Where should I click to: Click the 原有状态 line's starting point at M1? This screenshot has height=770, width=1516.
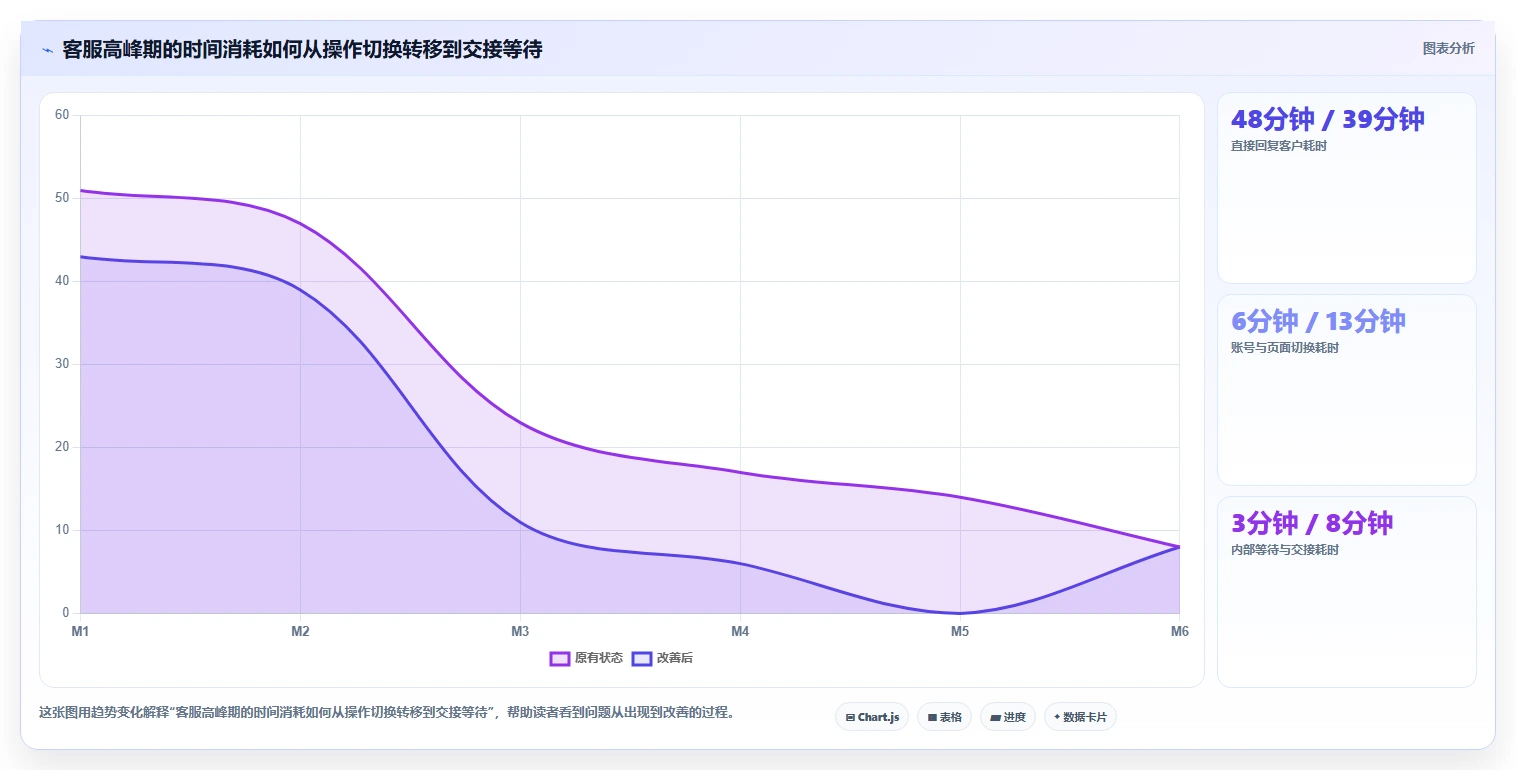[x=80, y=190]
